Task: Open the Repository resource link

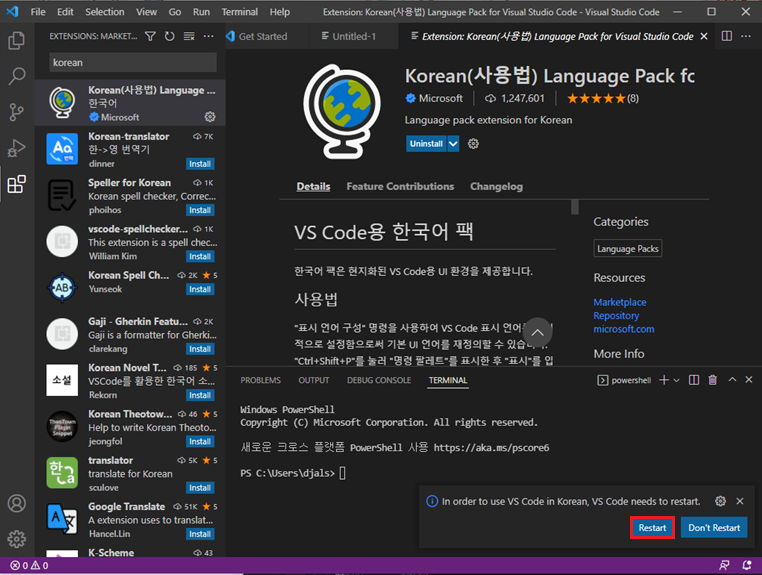Action: pyautogui.click(x=616, y=315)
